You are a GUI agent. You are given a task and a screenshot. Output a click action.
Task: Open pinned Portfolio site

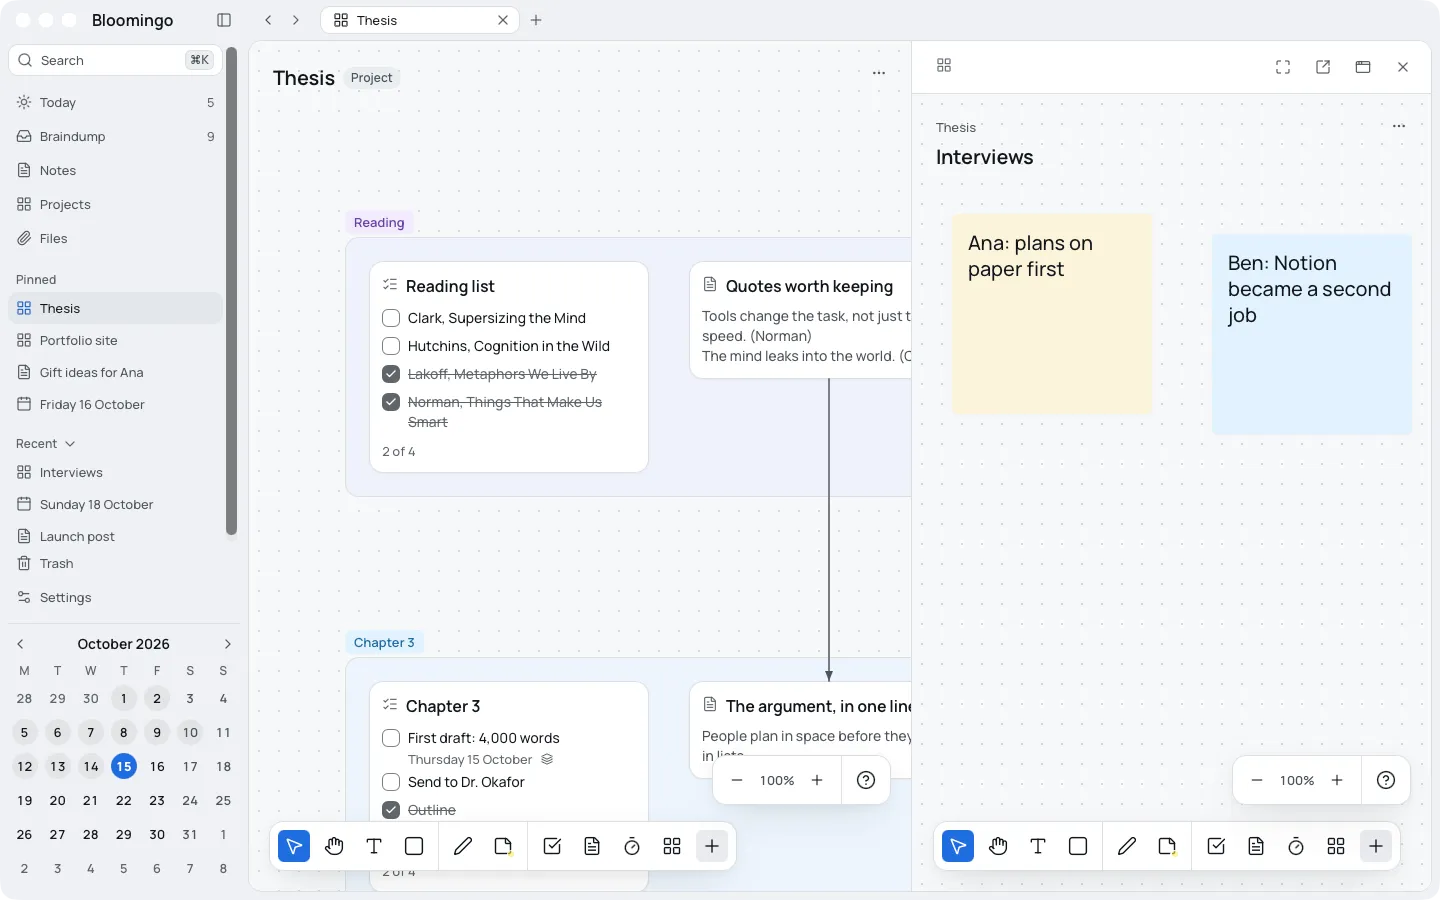[x=115, y=340]
